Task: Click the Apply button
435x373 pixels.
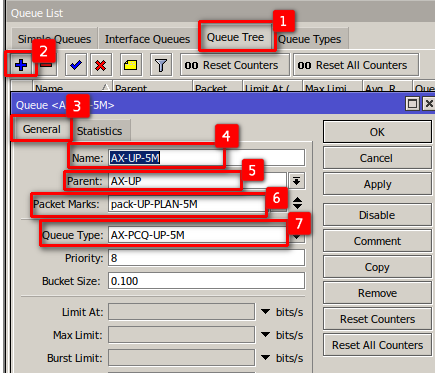Action: pyautogui.click(x=377, y=184)
